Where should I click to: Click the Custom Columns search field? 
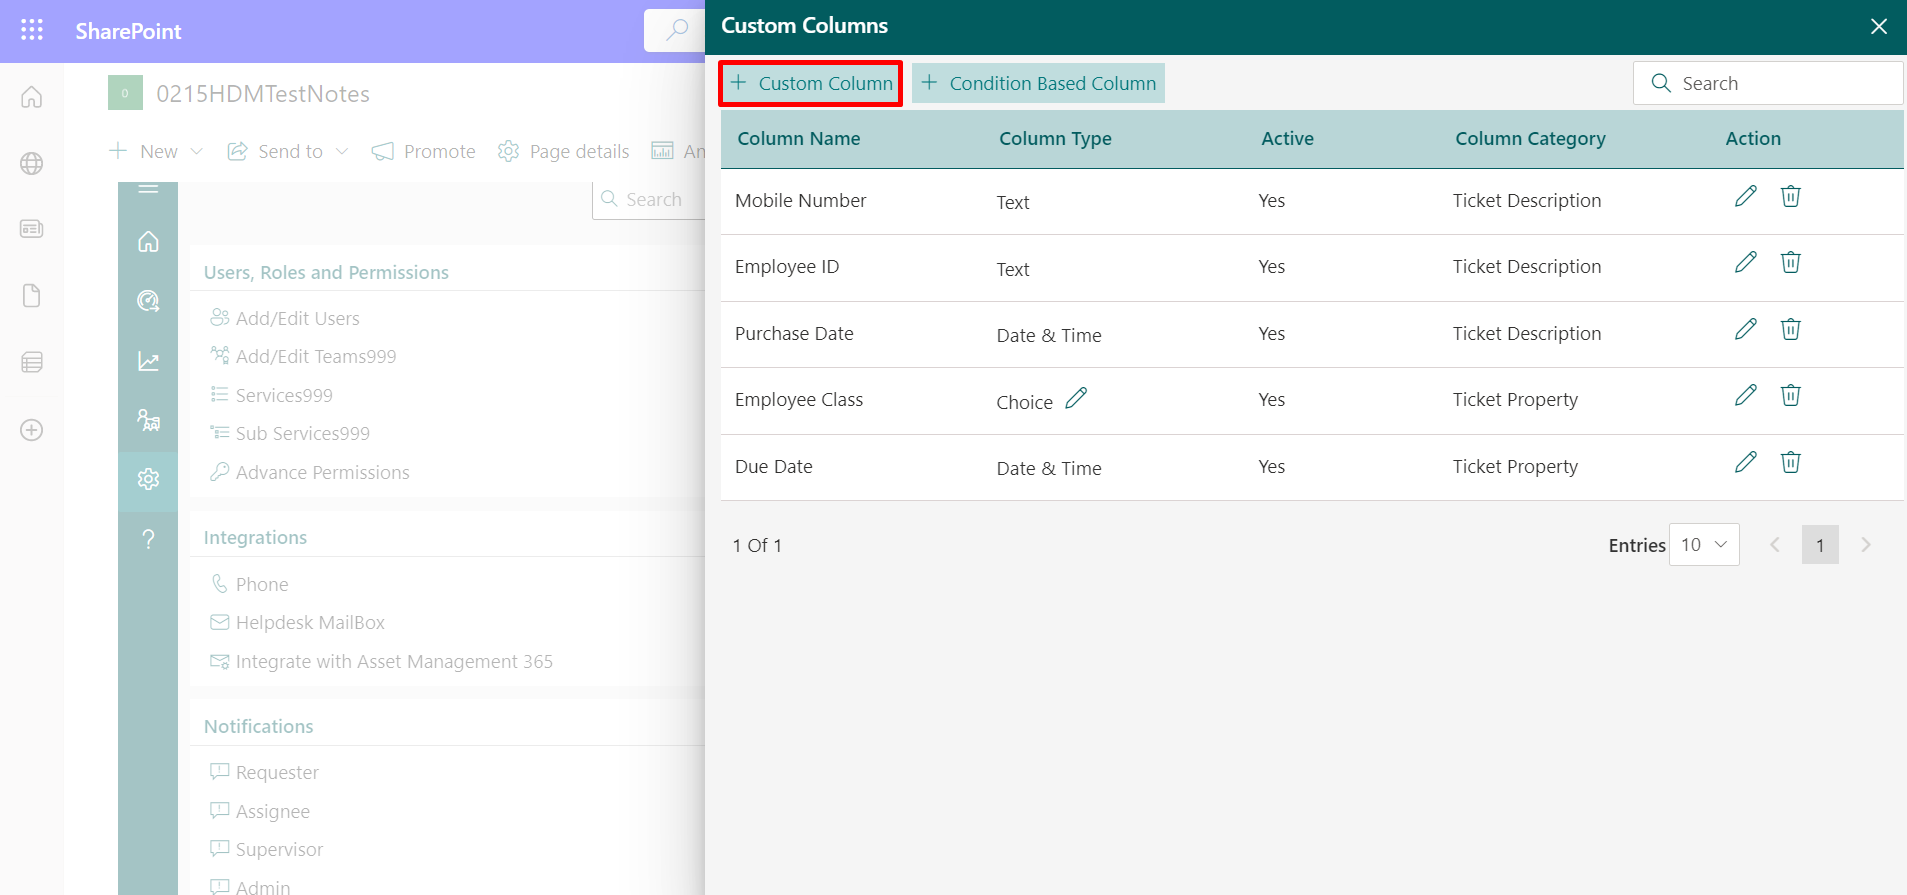tap(1768, 83)
